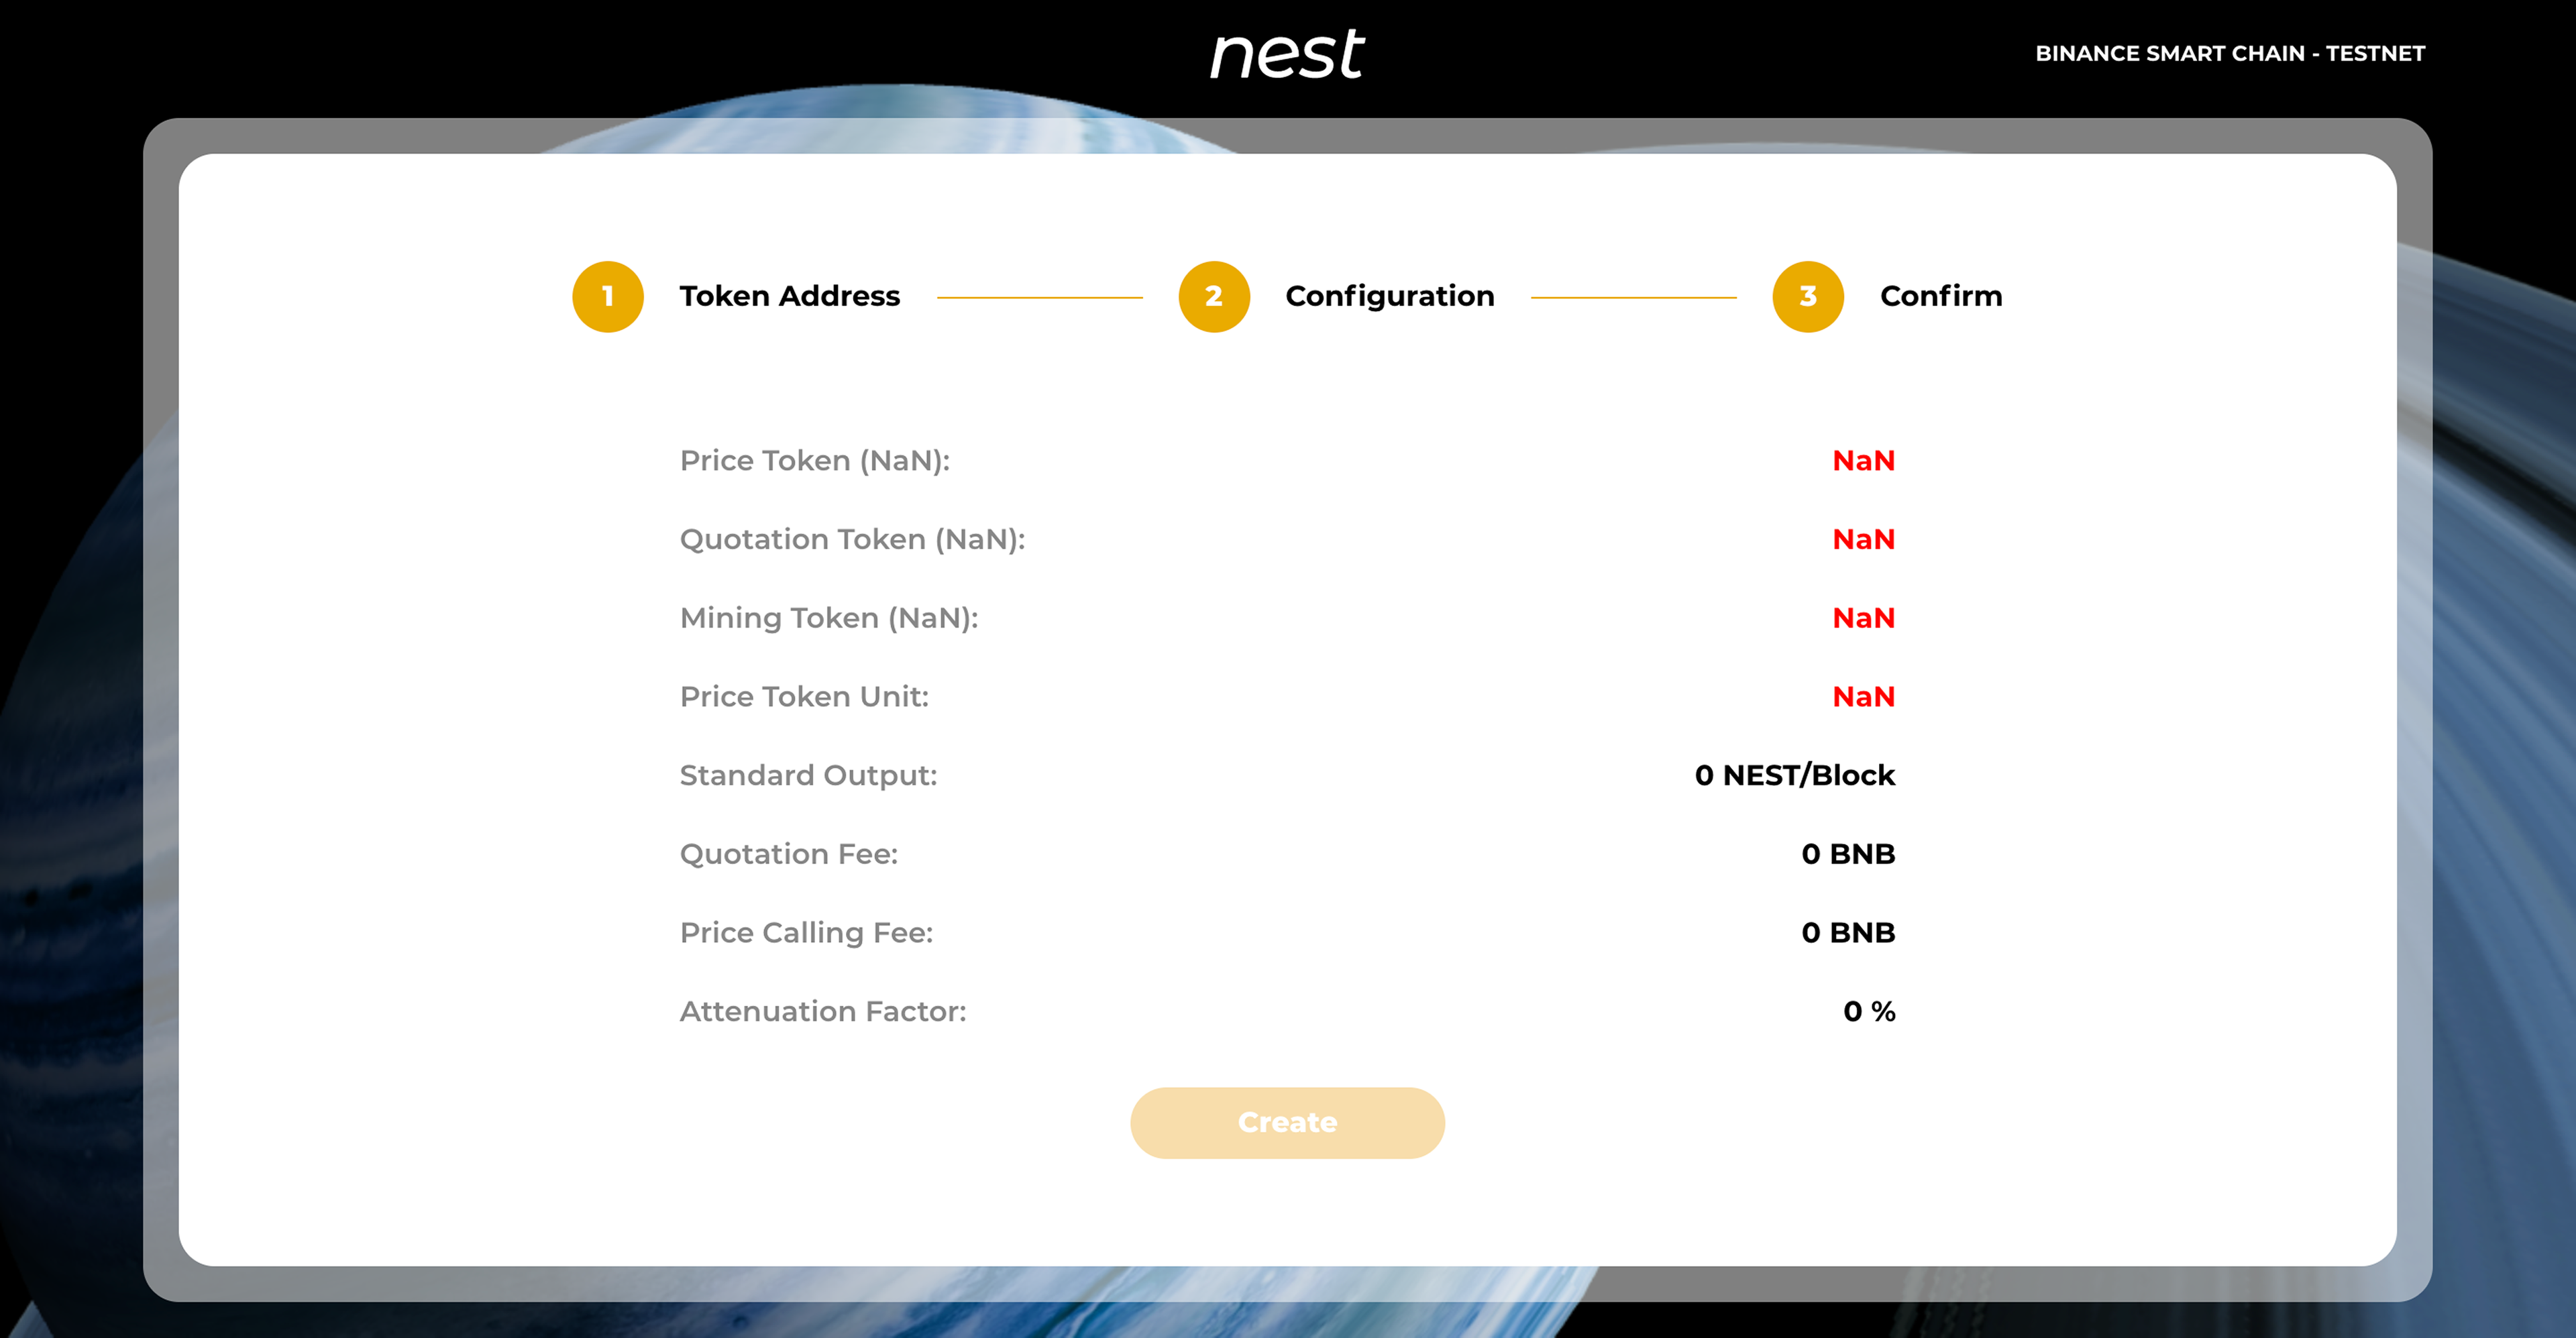Go to the Token Address step

[x=789, y=296]
